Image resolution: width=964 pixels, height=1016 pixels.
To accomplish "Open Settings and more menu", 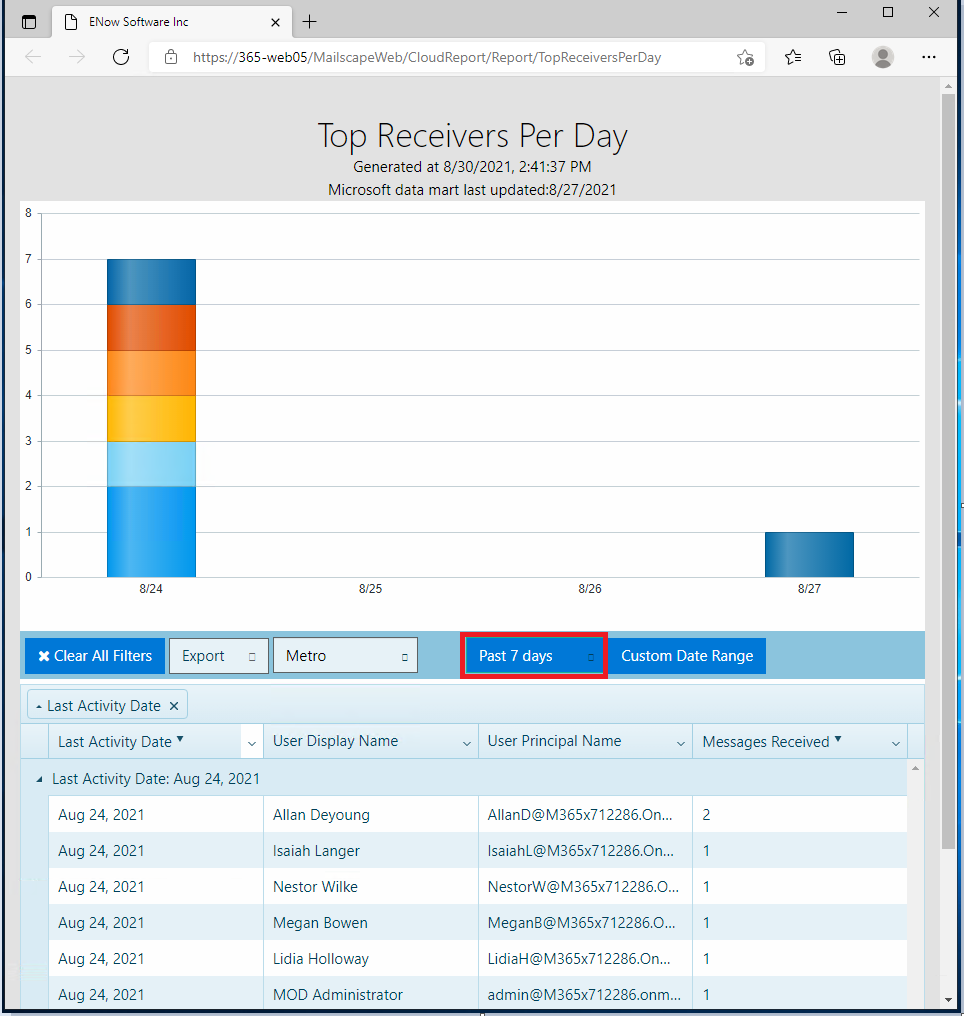I will (x=928, y=57).
